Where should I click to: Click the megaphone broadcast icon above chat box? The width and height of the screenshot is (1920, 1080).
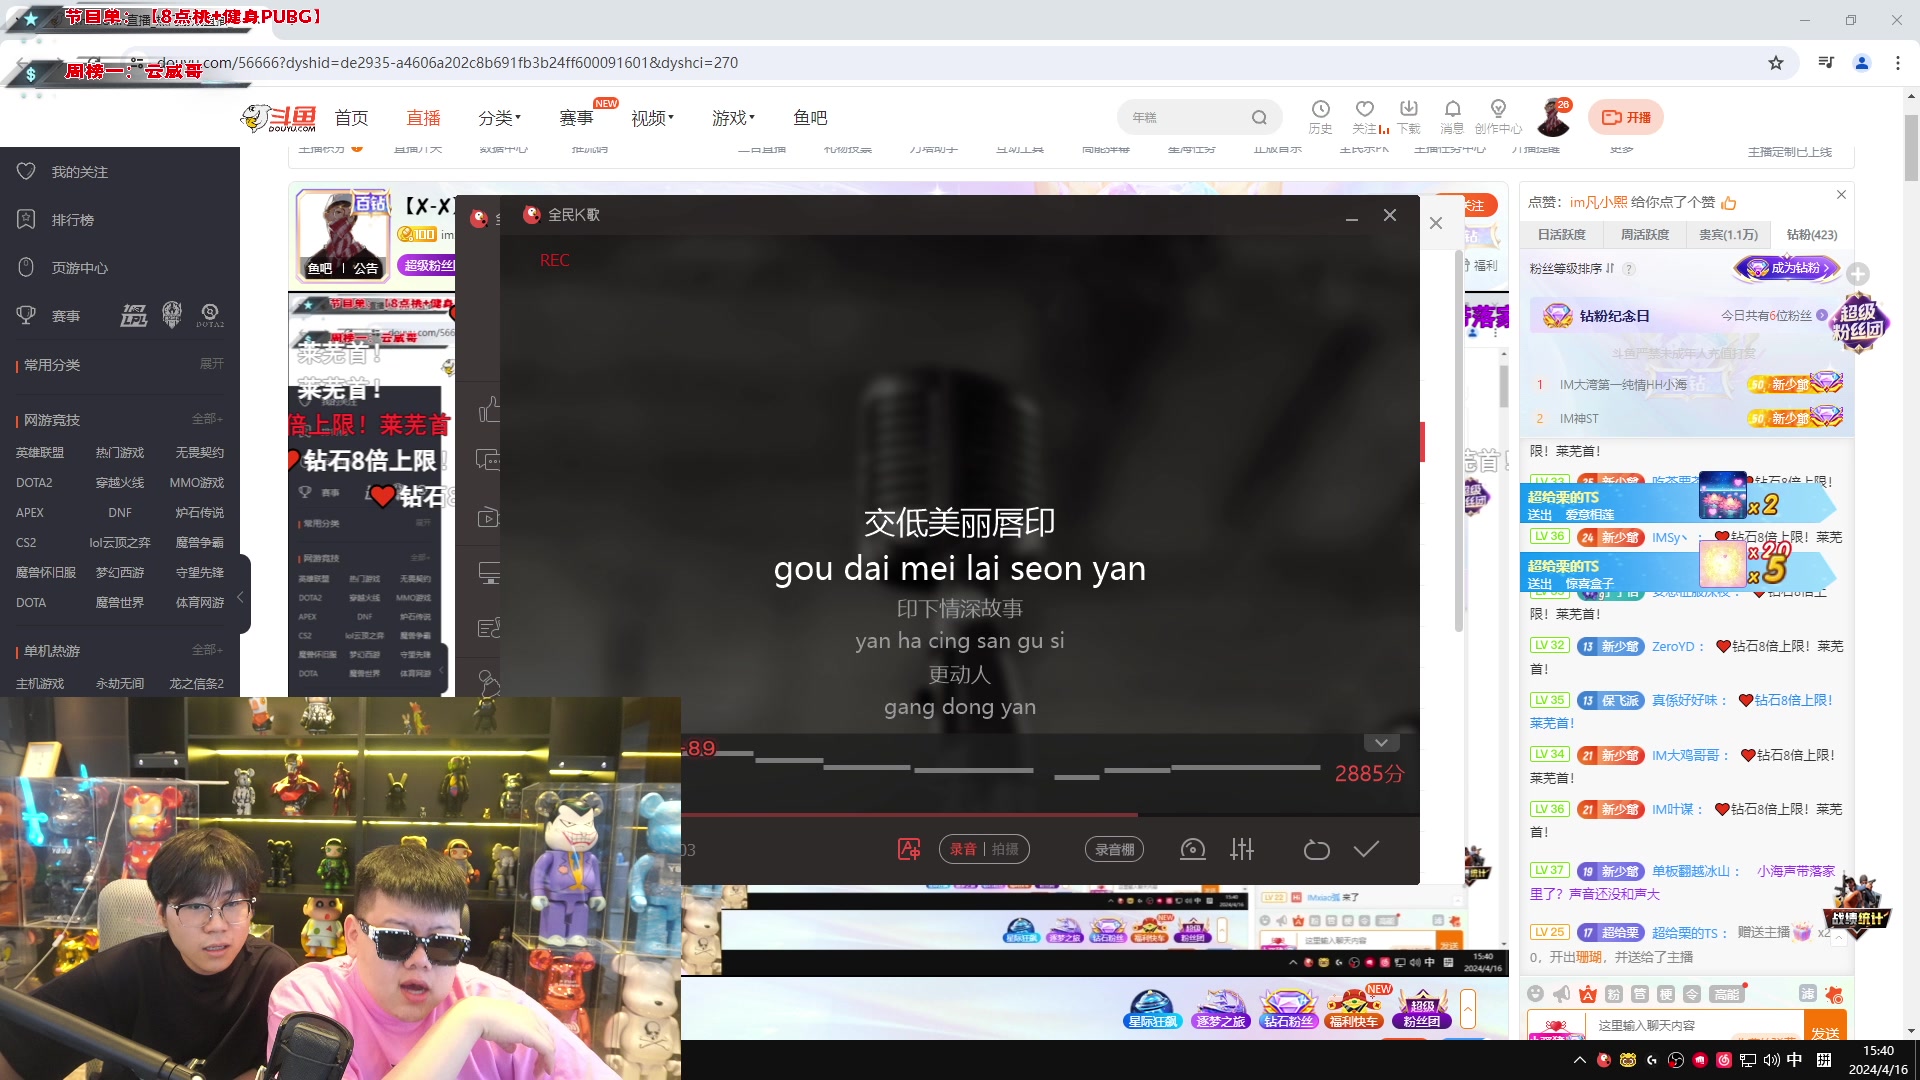tap(1562, 994)
